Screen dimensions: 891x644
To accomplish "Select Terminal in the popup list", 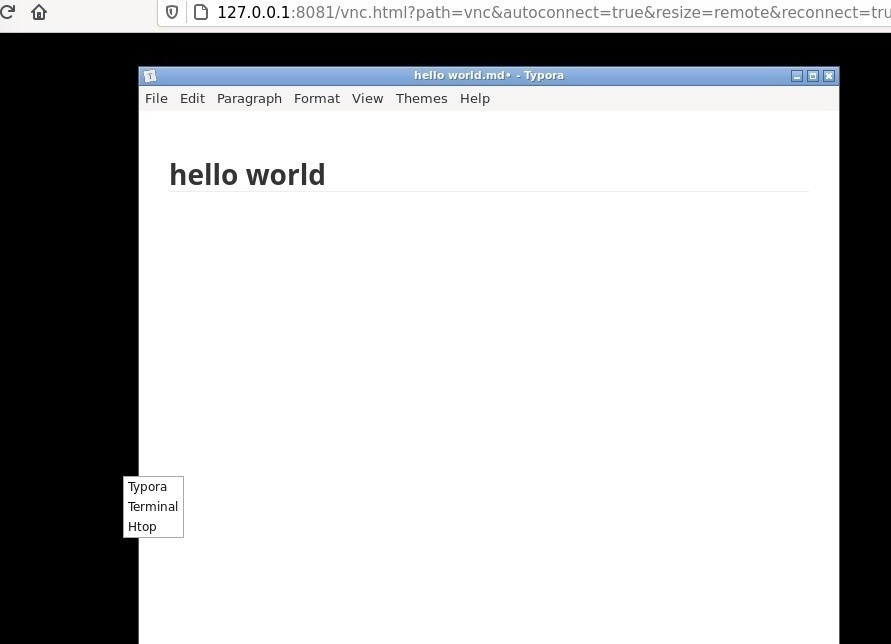I will (x=153, y=506).
